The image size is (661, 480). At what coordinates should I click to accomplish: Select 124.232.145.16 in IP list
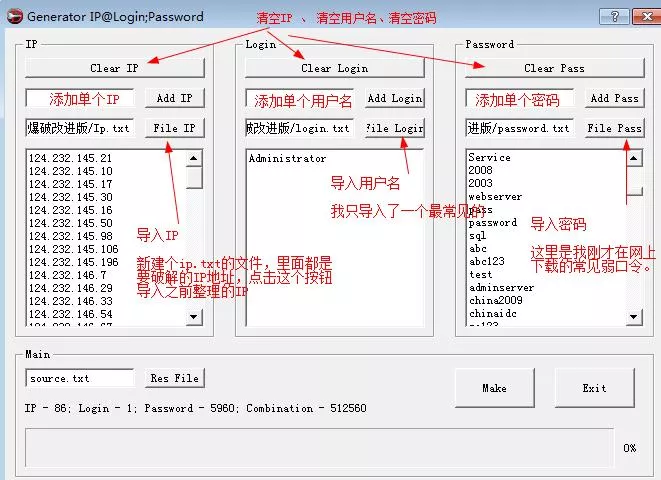click(70, 210)
